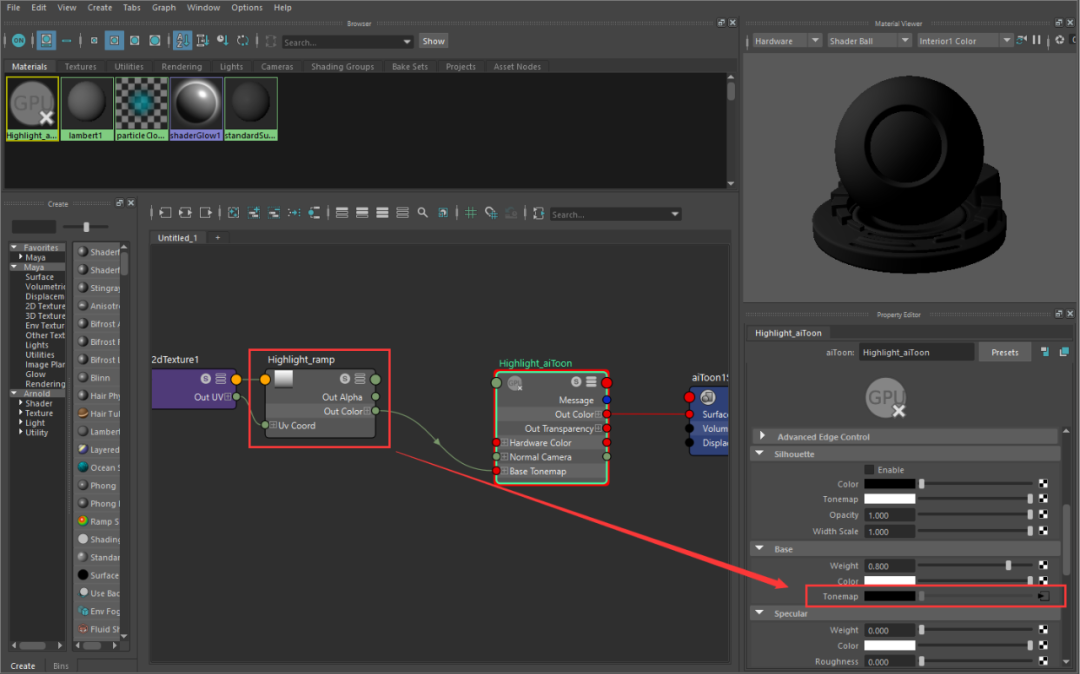Select the shaderGlow1 material swatch

click(196, 109)
